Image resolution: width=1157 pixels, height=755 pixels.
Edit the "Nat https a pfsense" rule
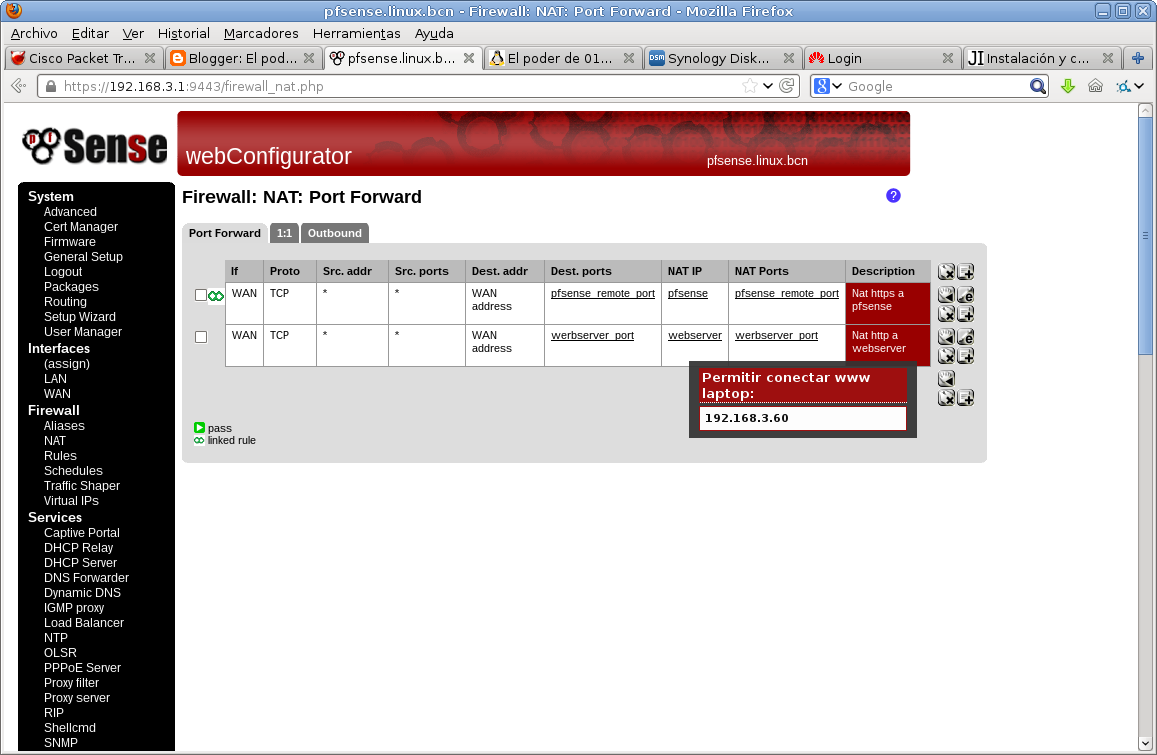(966, 294)
